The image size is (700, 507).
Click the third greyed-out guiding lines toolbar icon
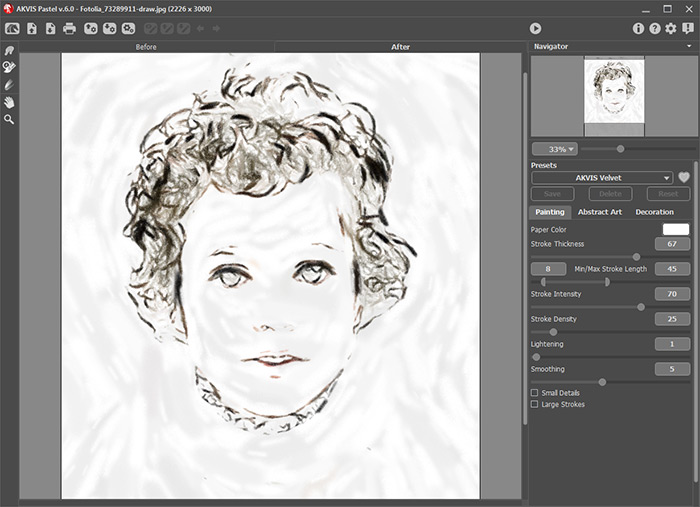click(183, 29)
